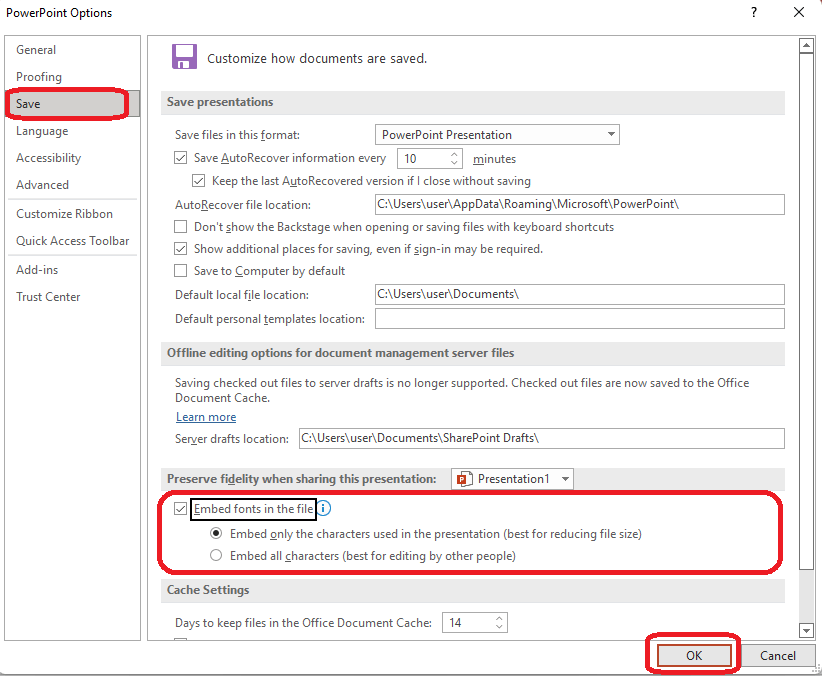Check Don't show the Backstage option
The width and height of the screenshot is (822, 676).
(181, 227)
